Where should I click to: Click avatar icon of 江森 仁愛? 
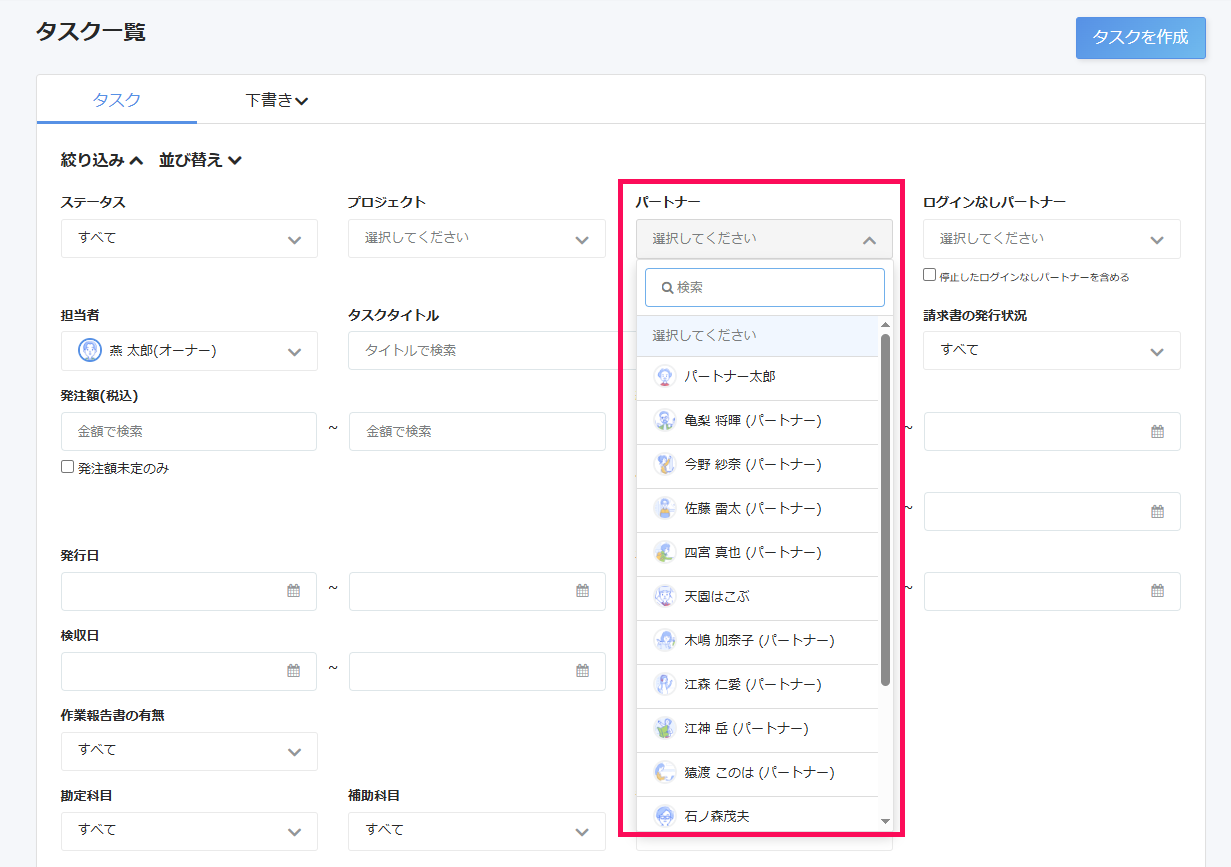[x=665, y=685]
